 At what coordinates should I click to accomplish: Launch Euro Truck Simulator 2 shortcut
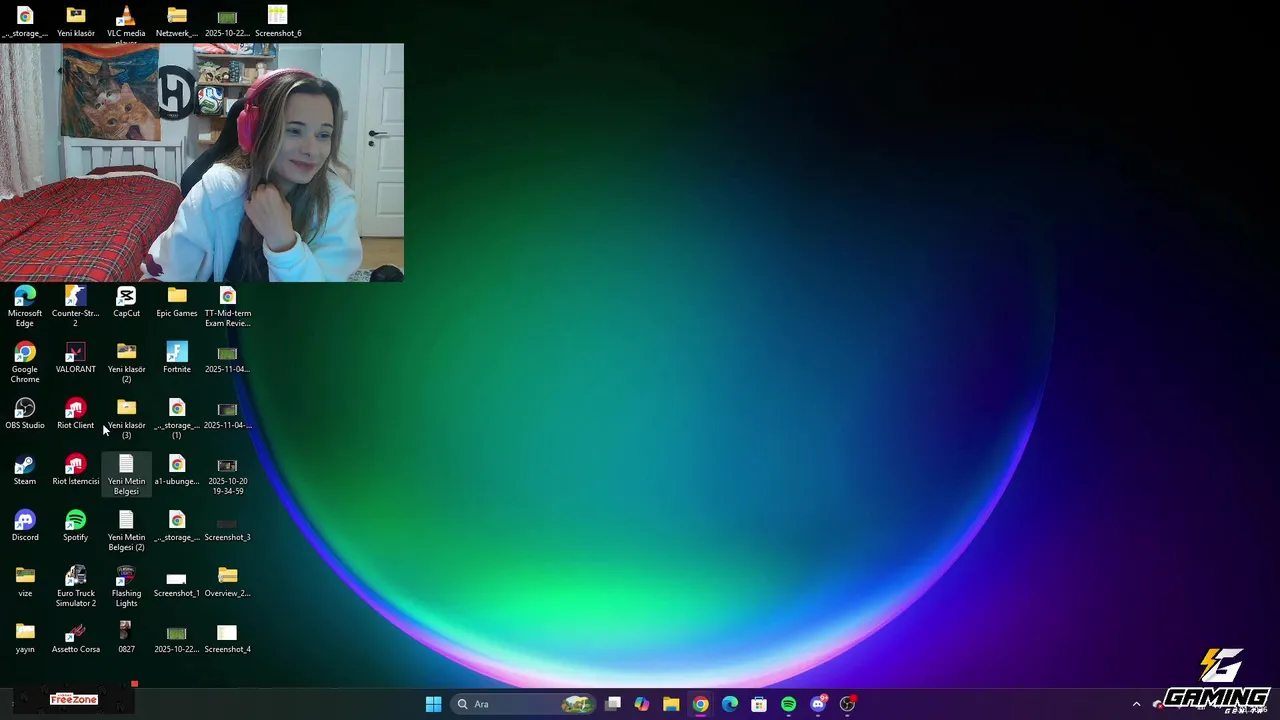[x=75, y=586]
